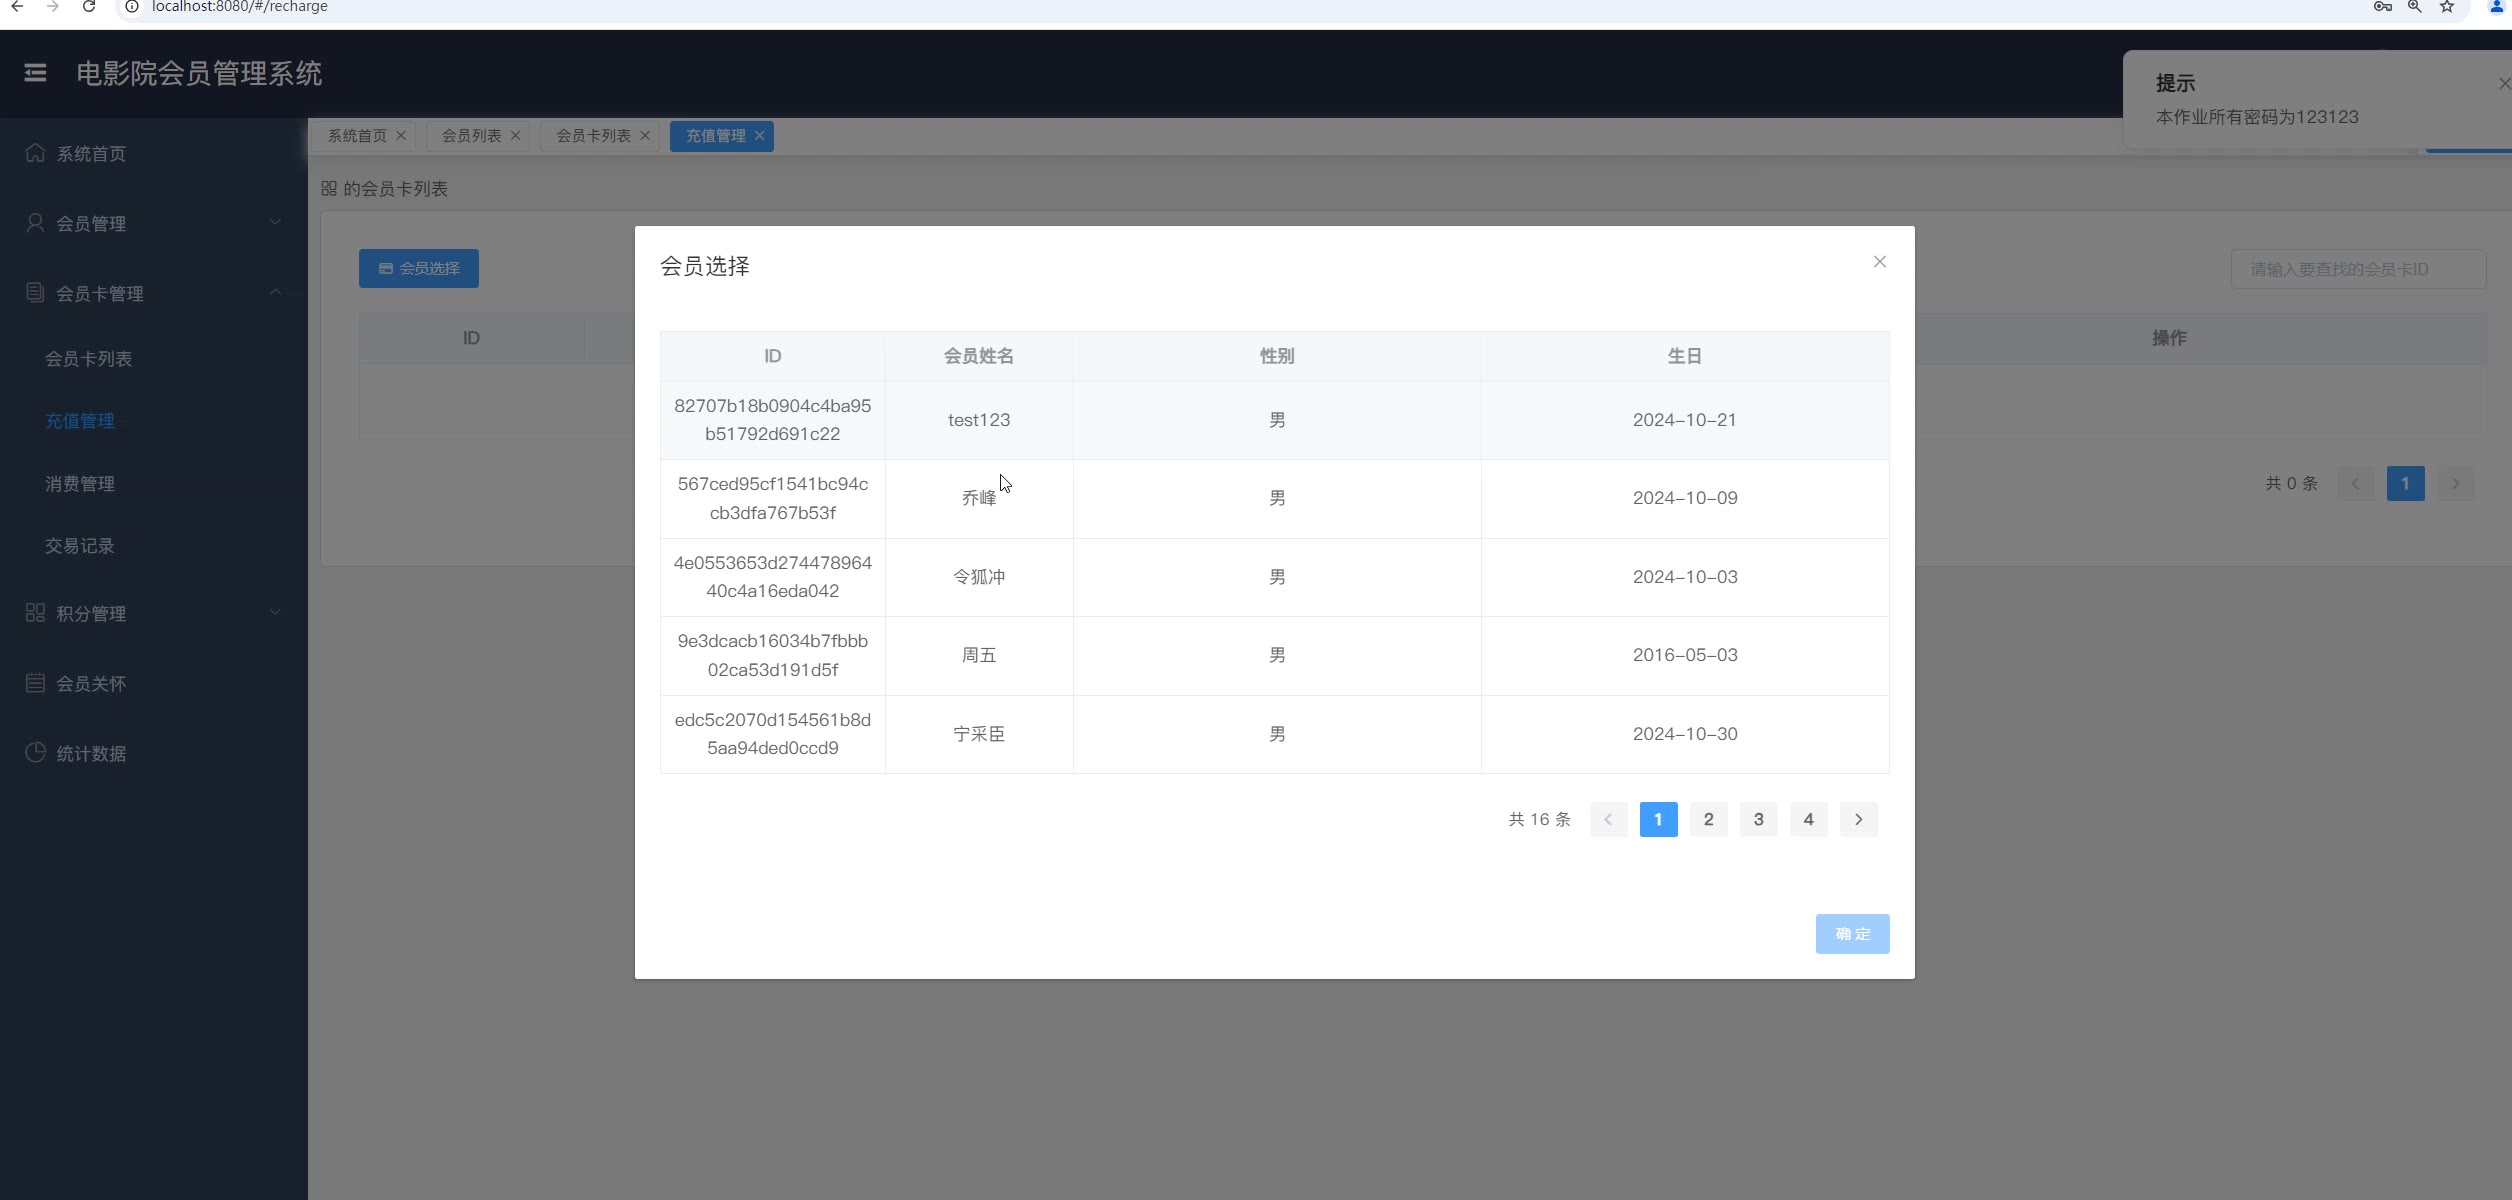Go to page 3 of the member list

click(1758, 819)
